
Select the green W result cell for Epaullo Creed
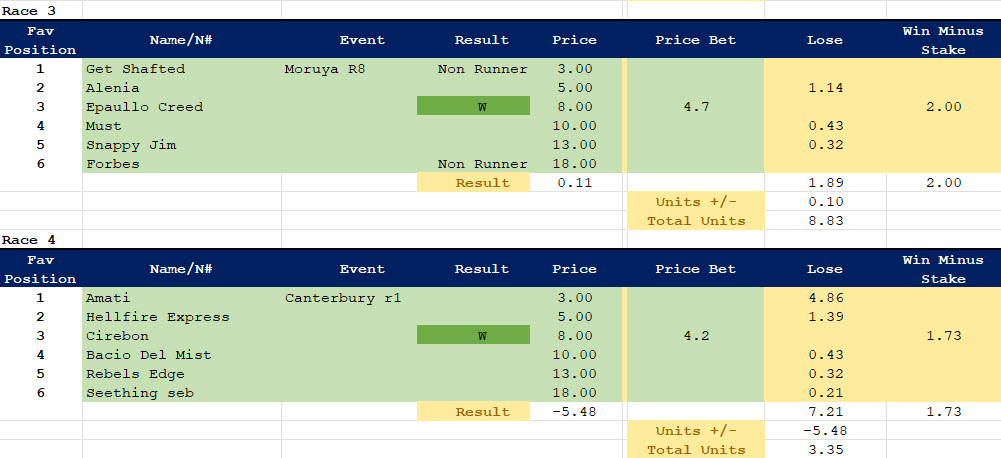pos(473,107)
